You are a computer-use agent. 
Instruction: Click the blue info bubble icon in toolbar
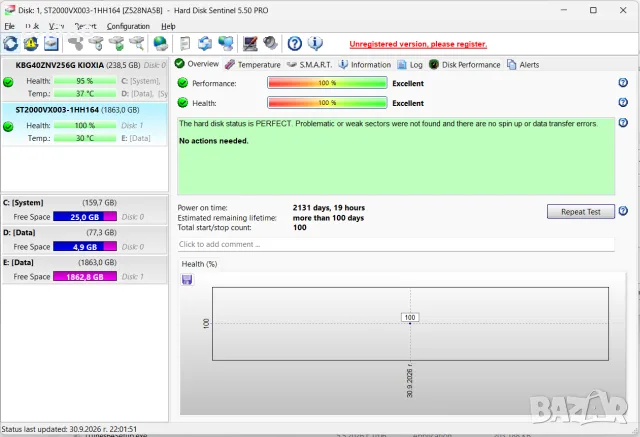[x=315, y=43]
